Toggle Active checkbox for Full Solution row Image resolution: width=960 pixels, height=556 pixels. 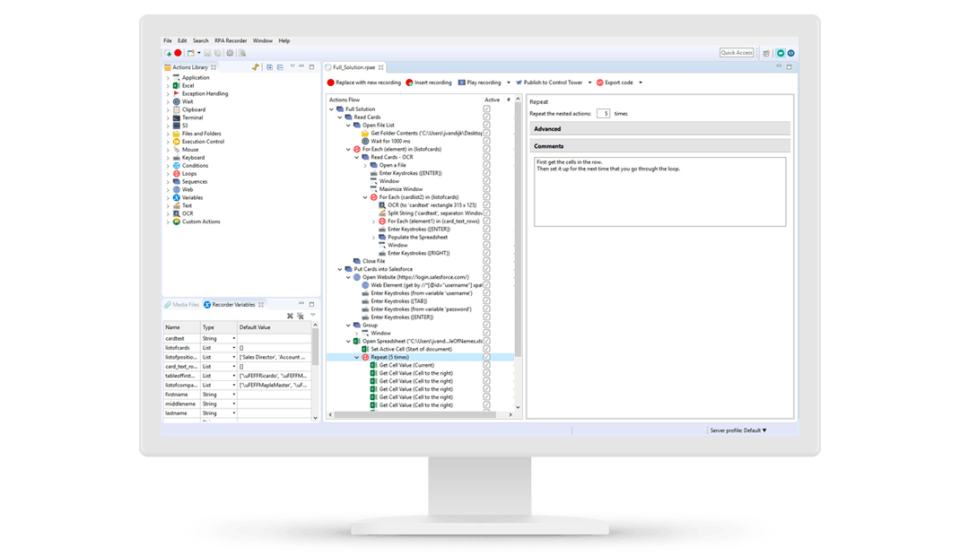[x=487, y=109]
